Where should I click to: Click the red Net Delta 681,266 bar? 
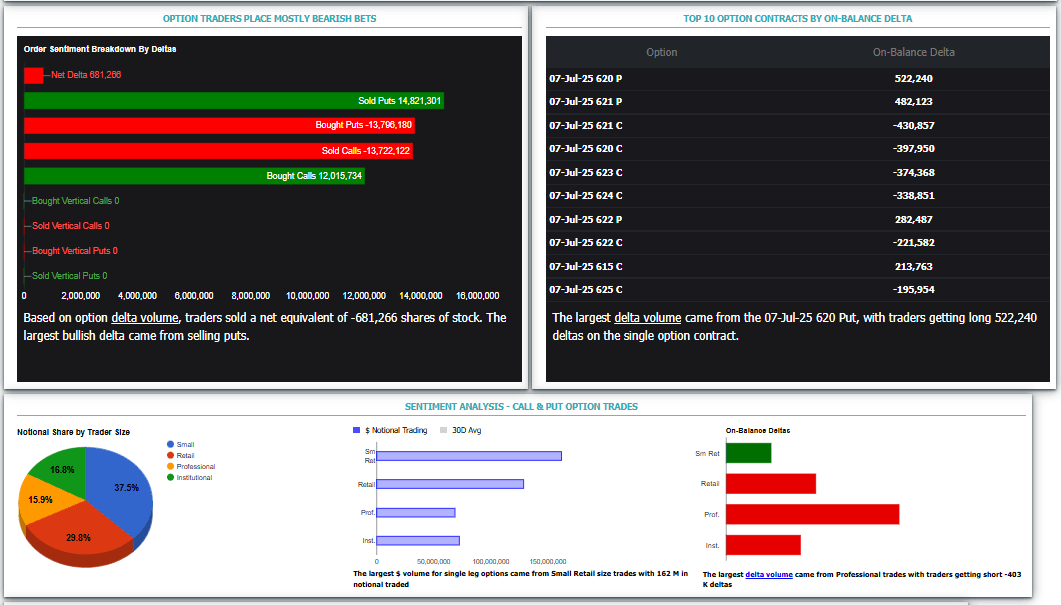[x=33, y=75]
